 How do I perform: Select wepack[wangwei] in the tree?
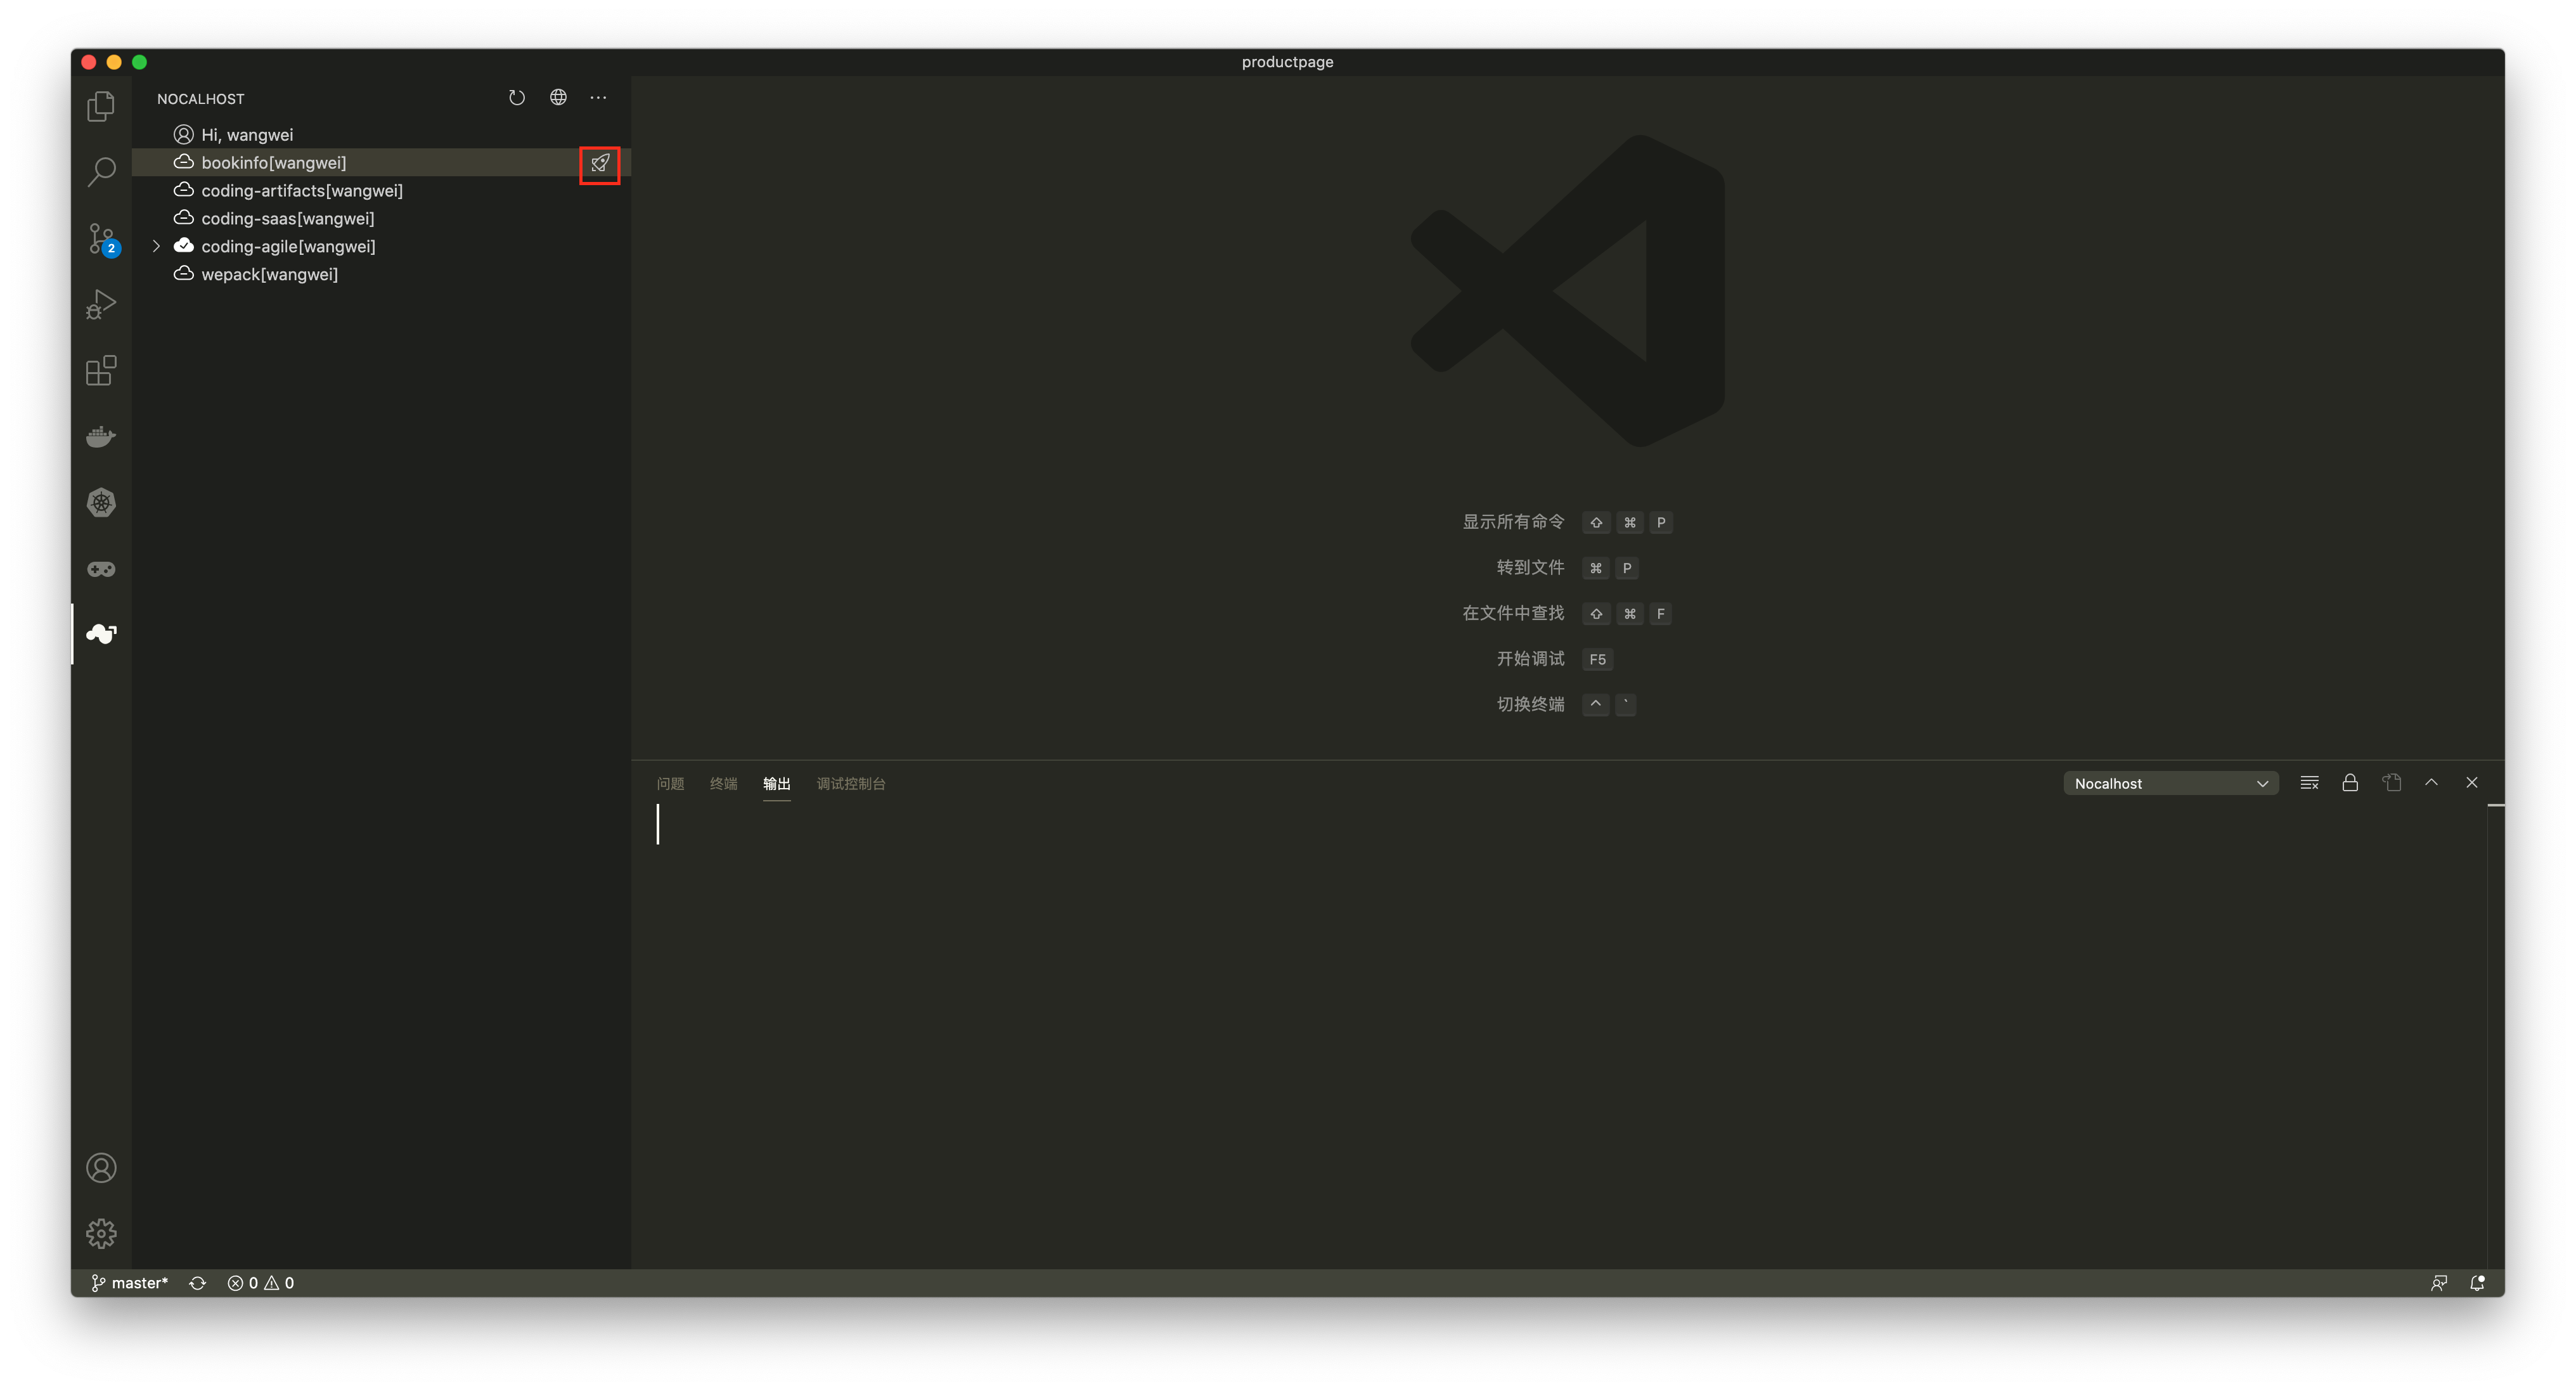tap(269, 274)
